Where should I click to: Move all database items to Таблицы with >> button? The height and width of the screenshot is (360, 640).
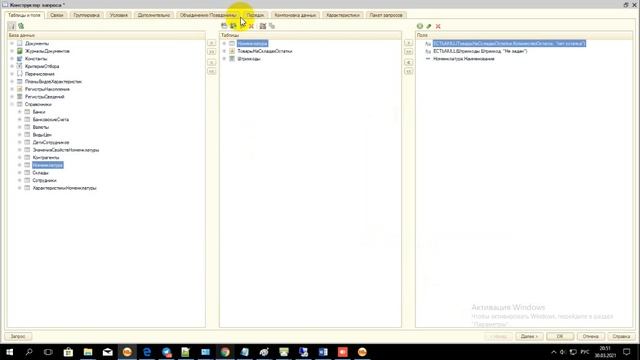pos(211,52)
